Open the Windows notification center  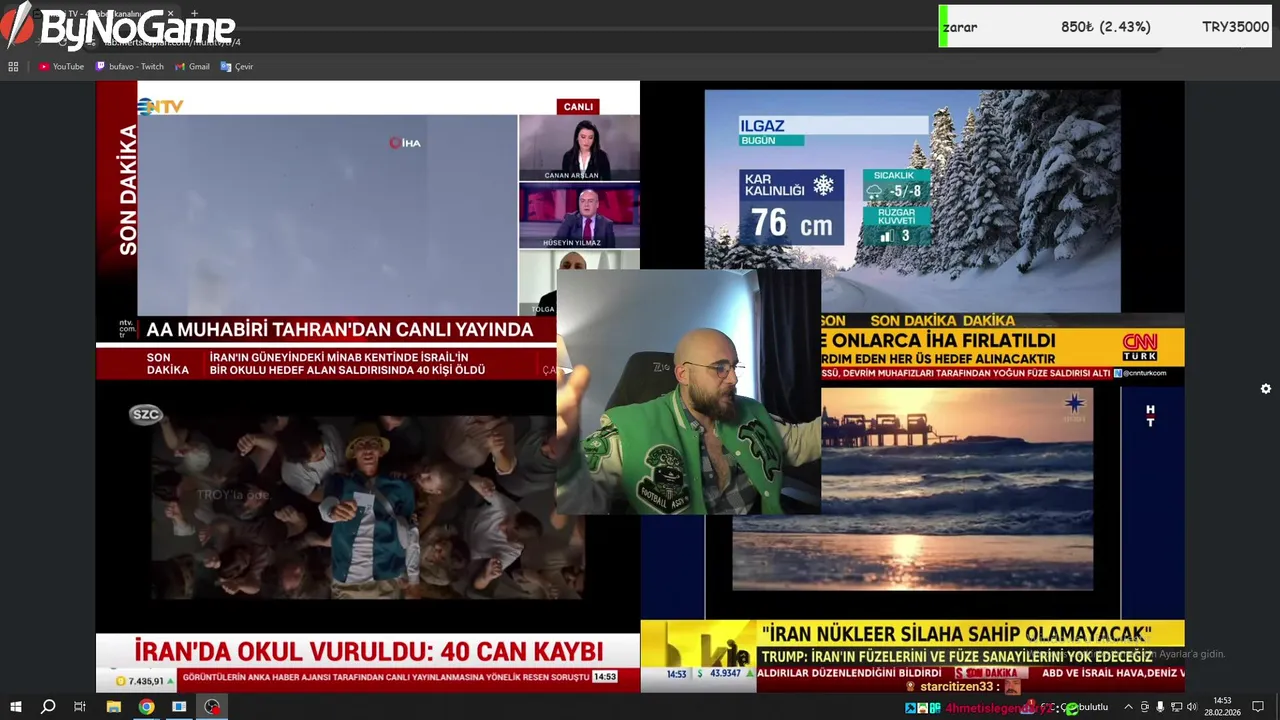1259,707
